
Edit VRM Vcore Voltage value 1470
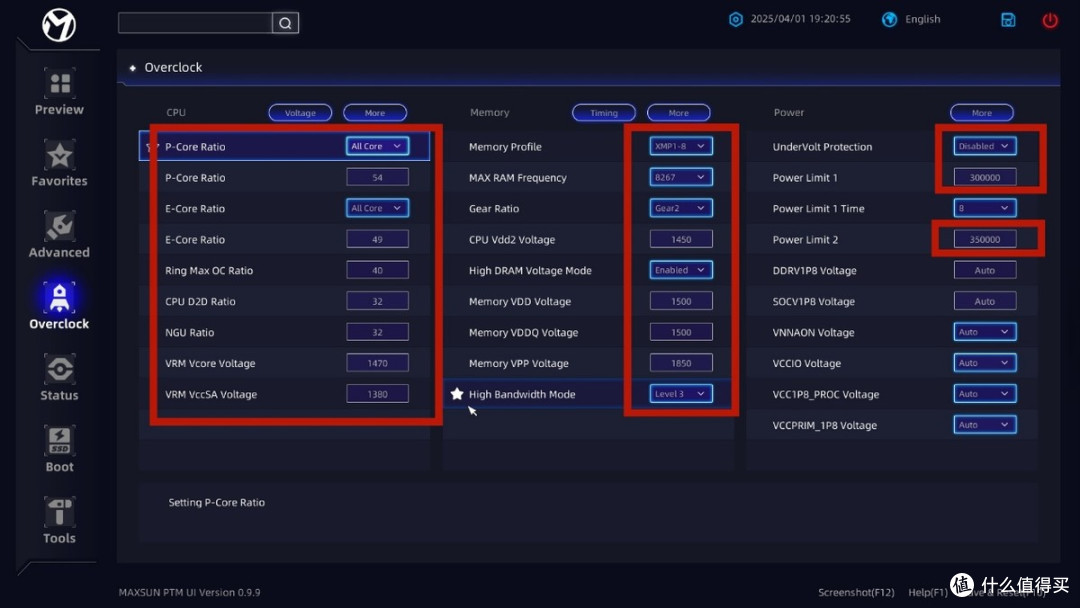point(377,363)
